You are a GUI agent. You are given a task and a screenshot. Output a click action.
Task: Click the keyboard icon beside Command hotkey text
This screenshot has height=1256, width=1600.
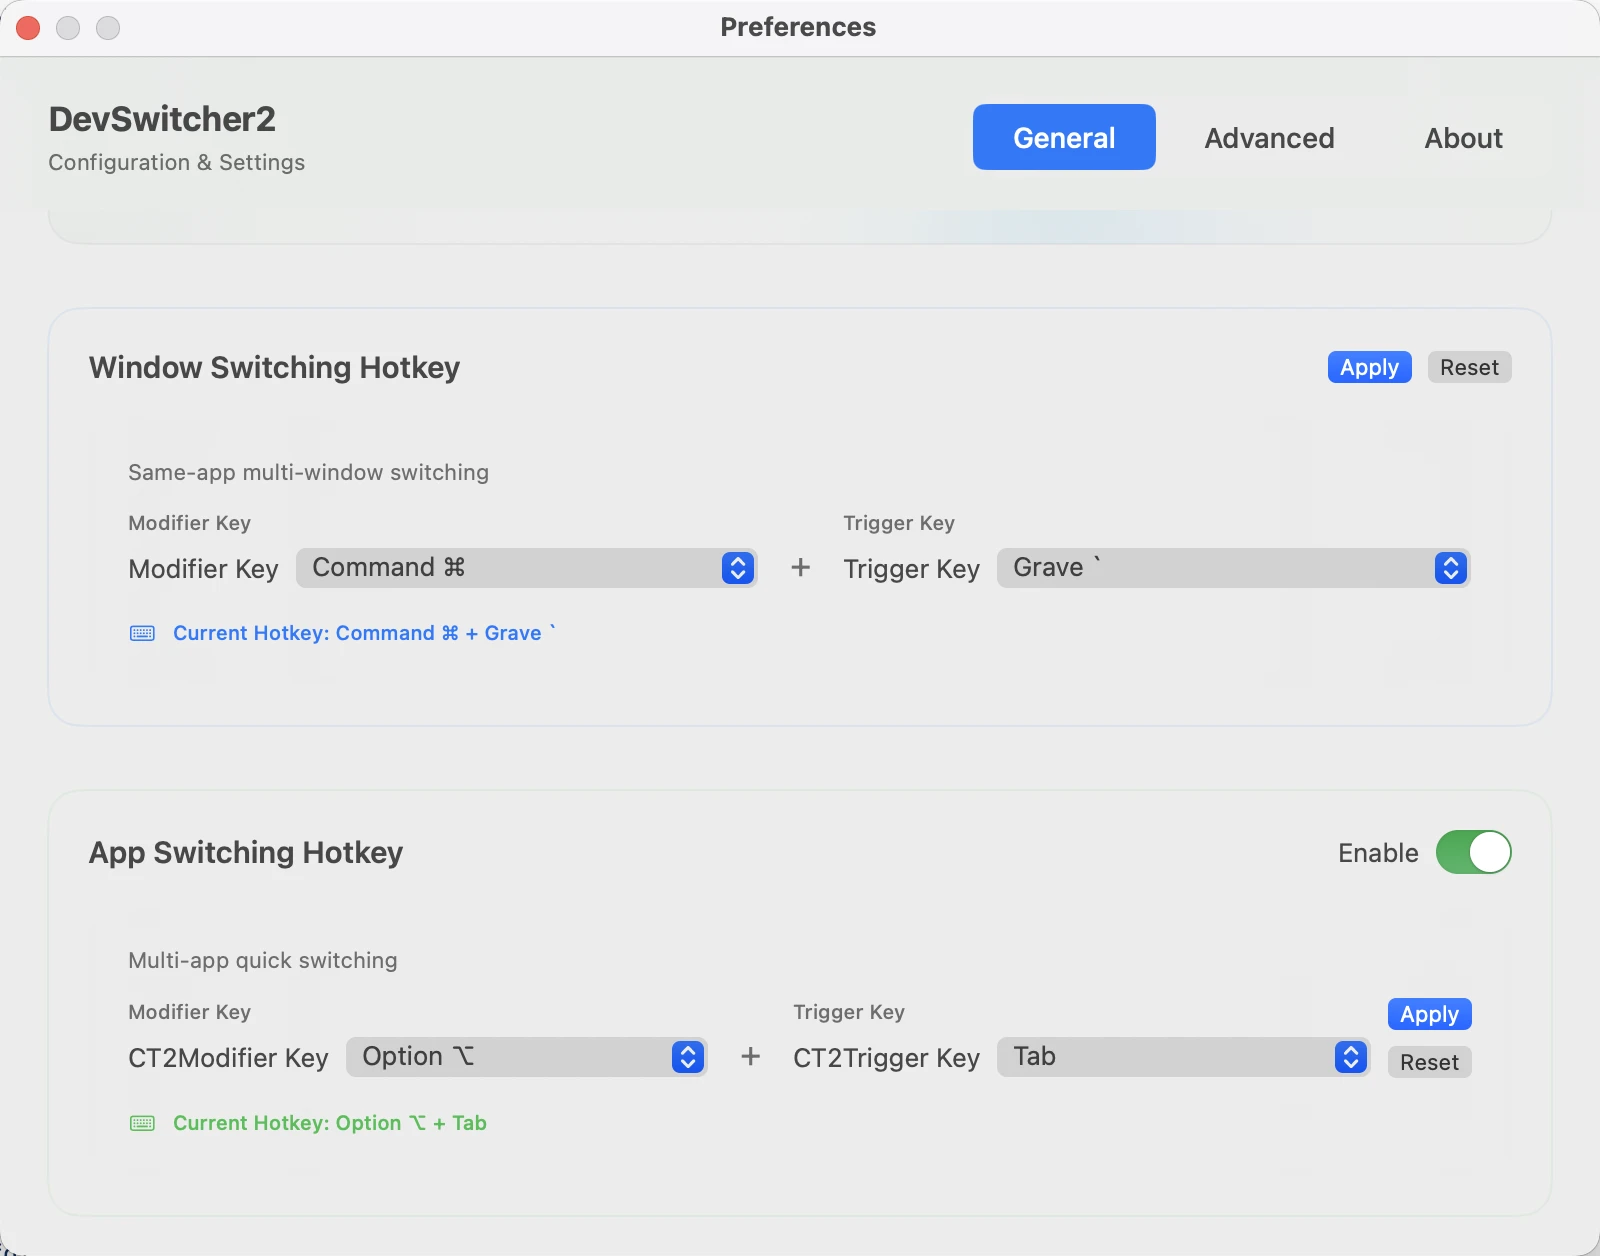pos(142,632)
